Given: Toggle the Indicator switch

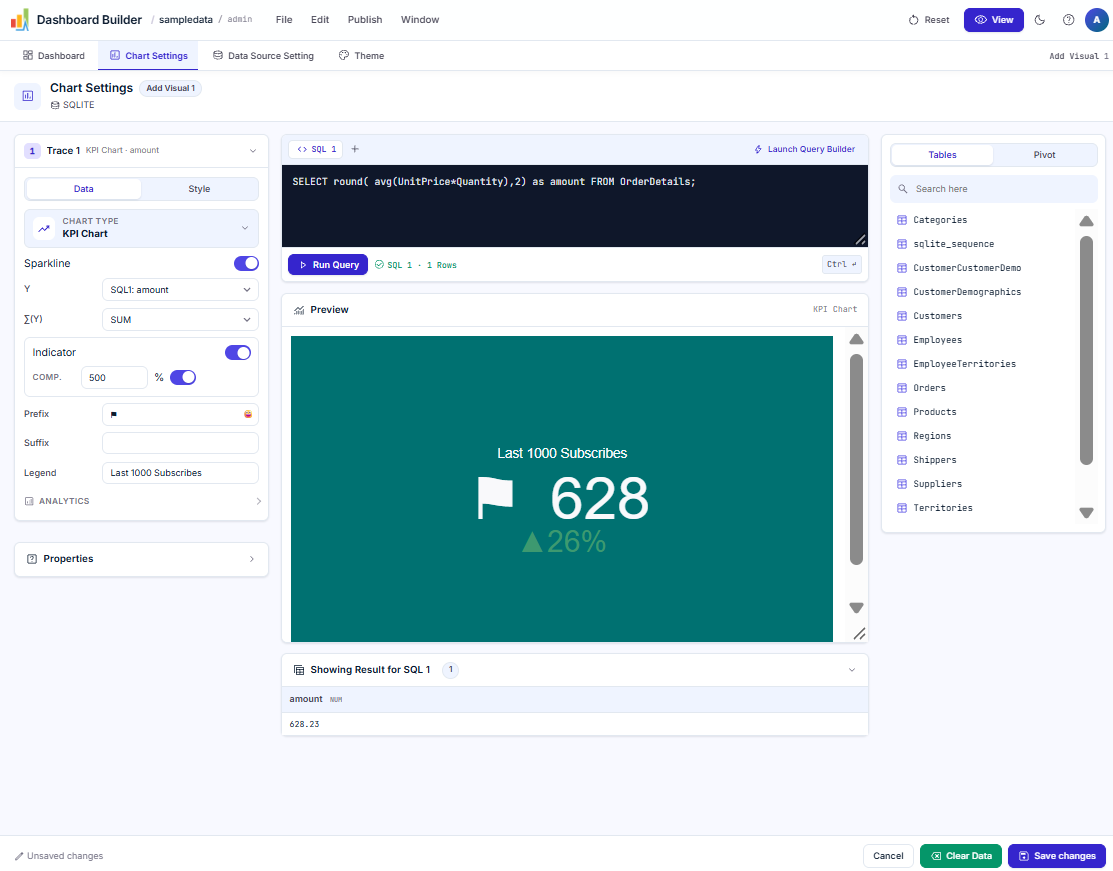Looking at the screenshot, I should tap(238, 353).
